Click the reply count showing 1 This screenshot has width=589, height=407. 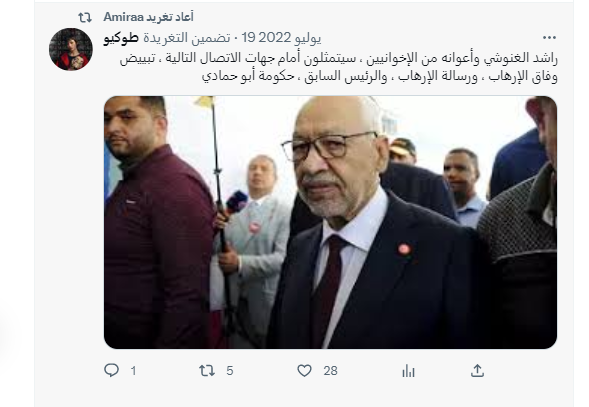133,371
